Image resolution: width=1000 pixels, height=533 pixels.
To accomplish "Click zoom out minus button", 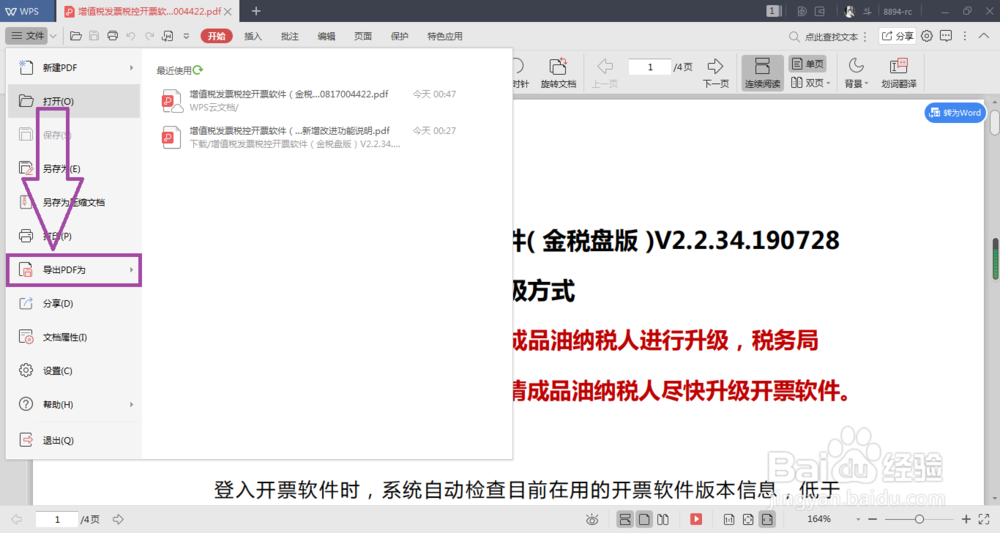I will click(872, 520).
